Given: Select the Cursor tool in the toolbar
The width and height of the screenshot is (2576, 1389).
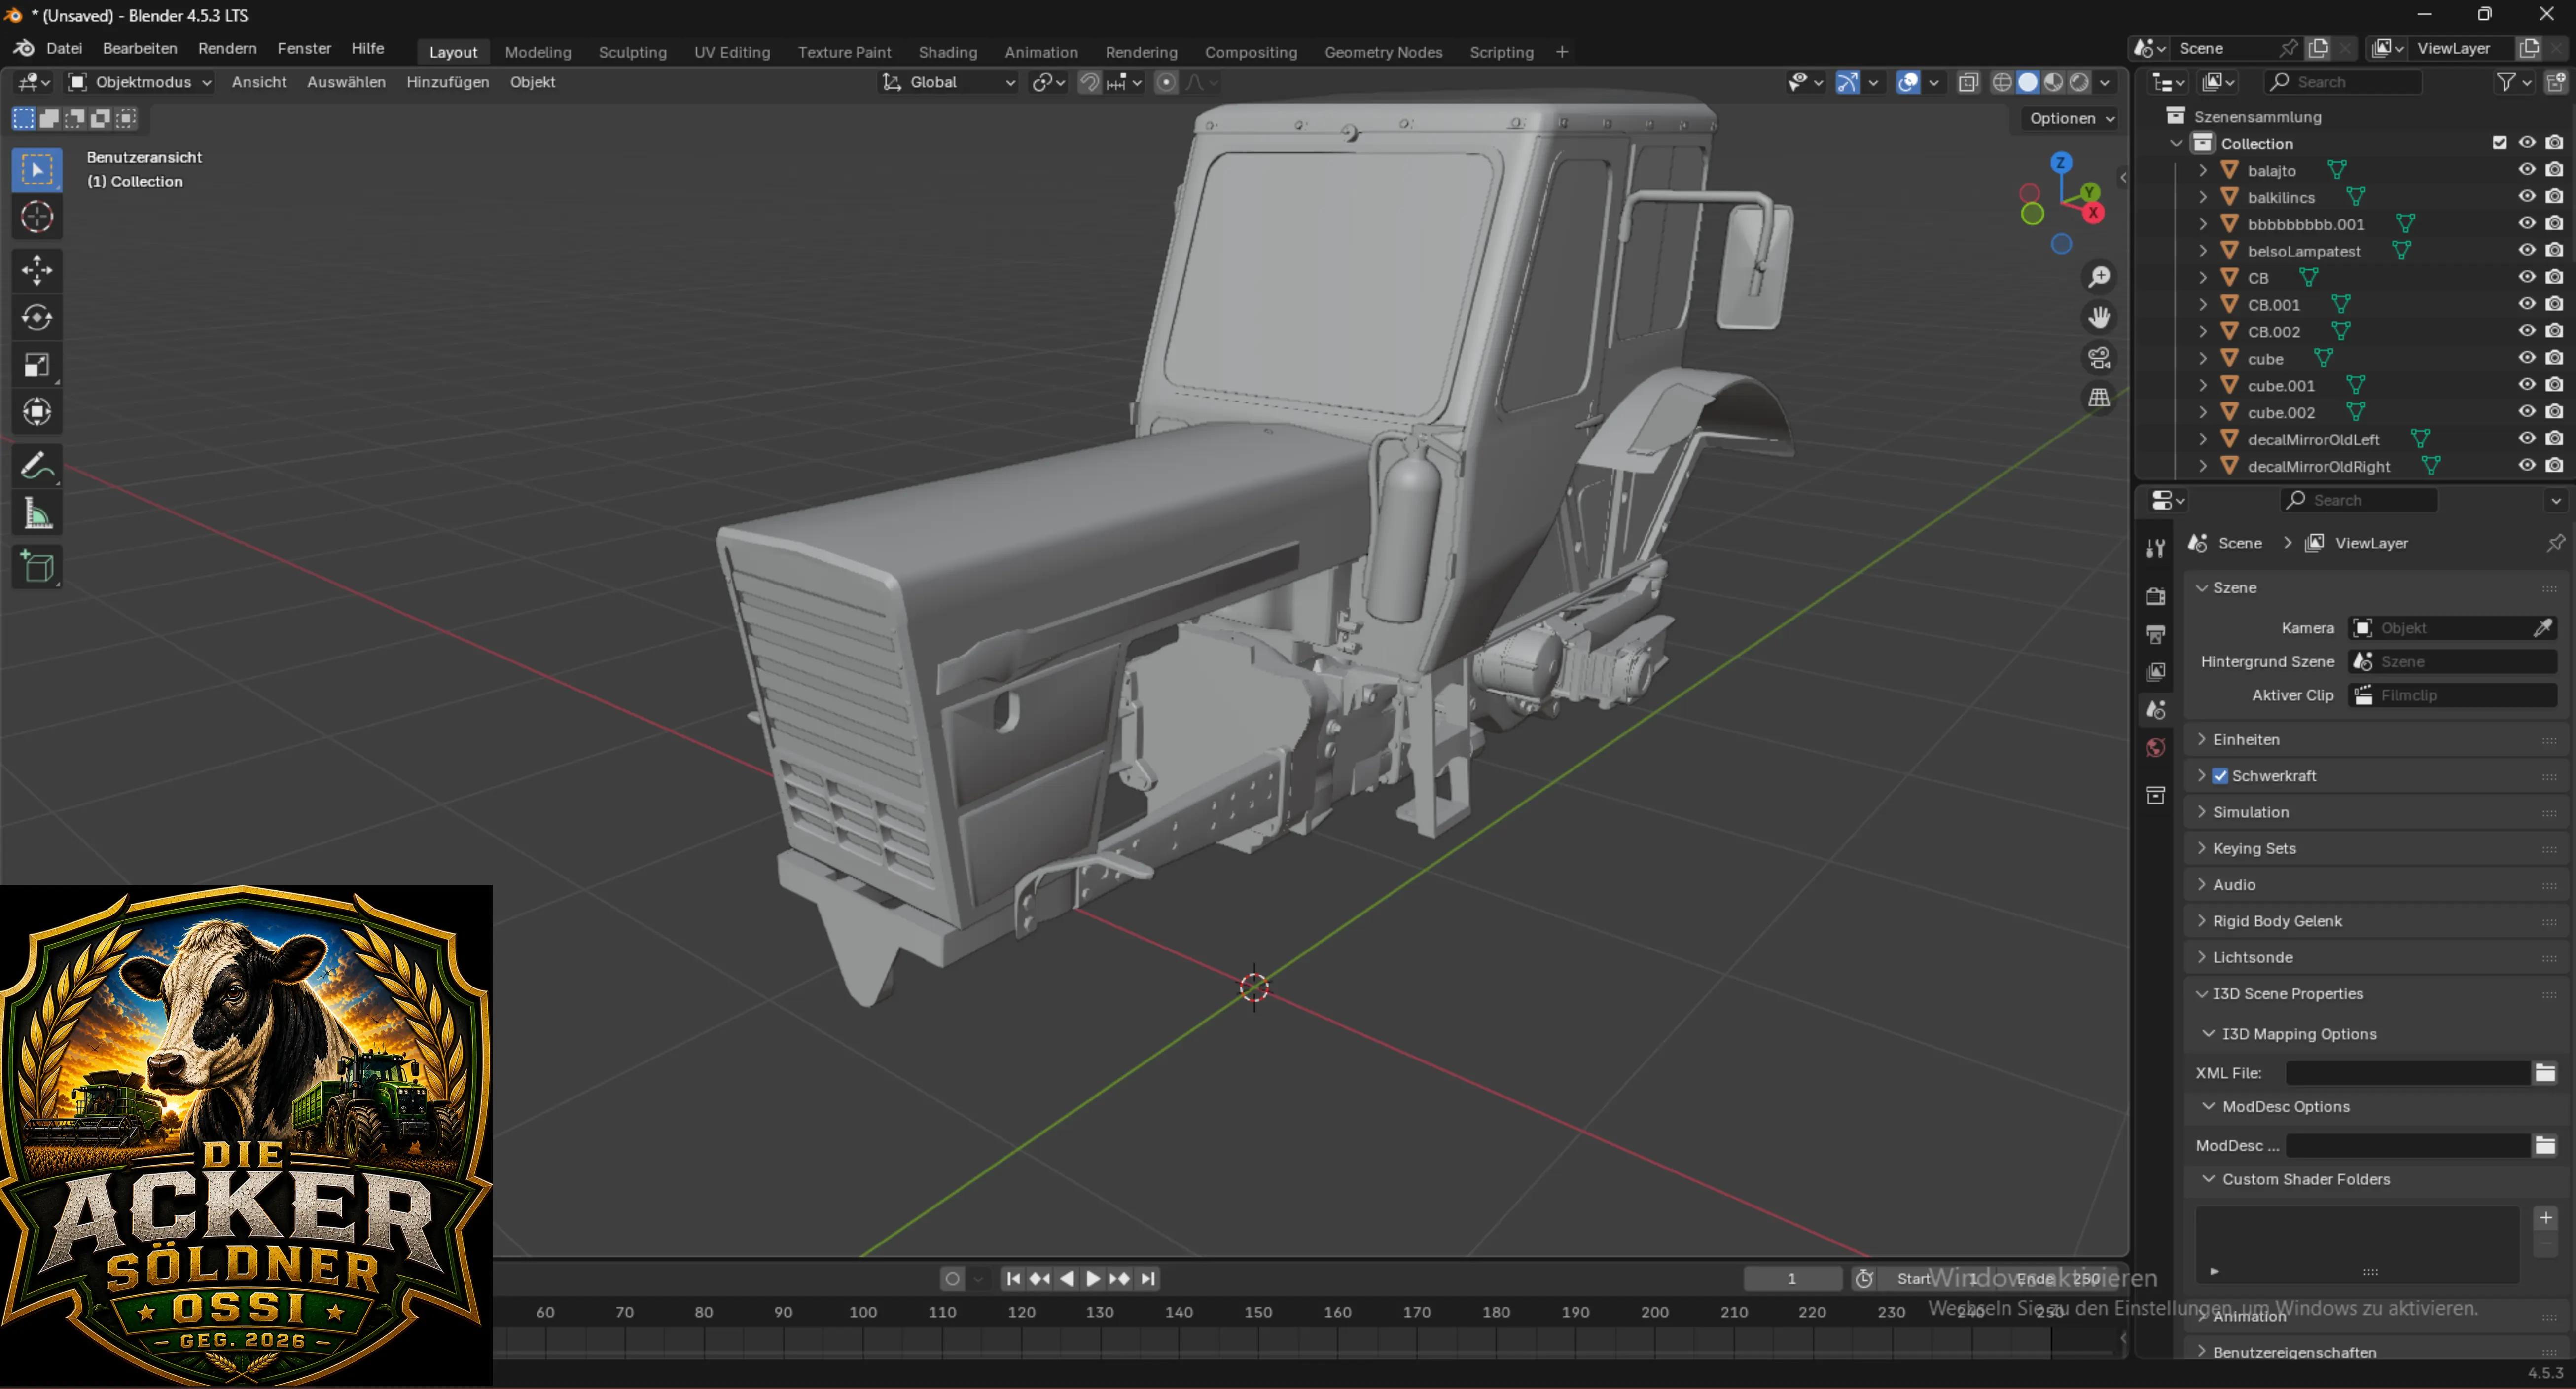Looking at the screenshot, I should (x=37, y=217).
